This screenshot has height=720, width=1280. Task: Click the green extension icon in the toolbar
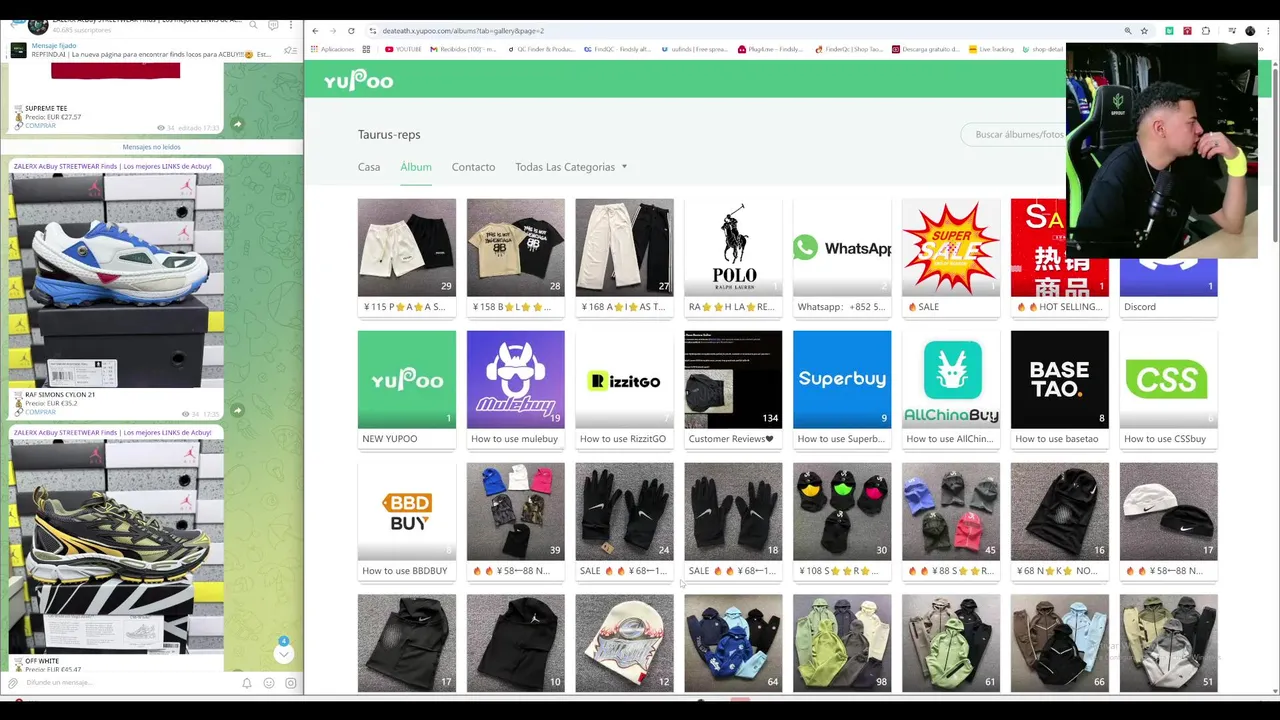1169,31
